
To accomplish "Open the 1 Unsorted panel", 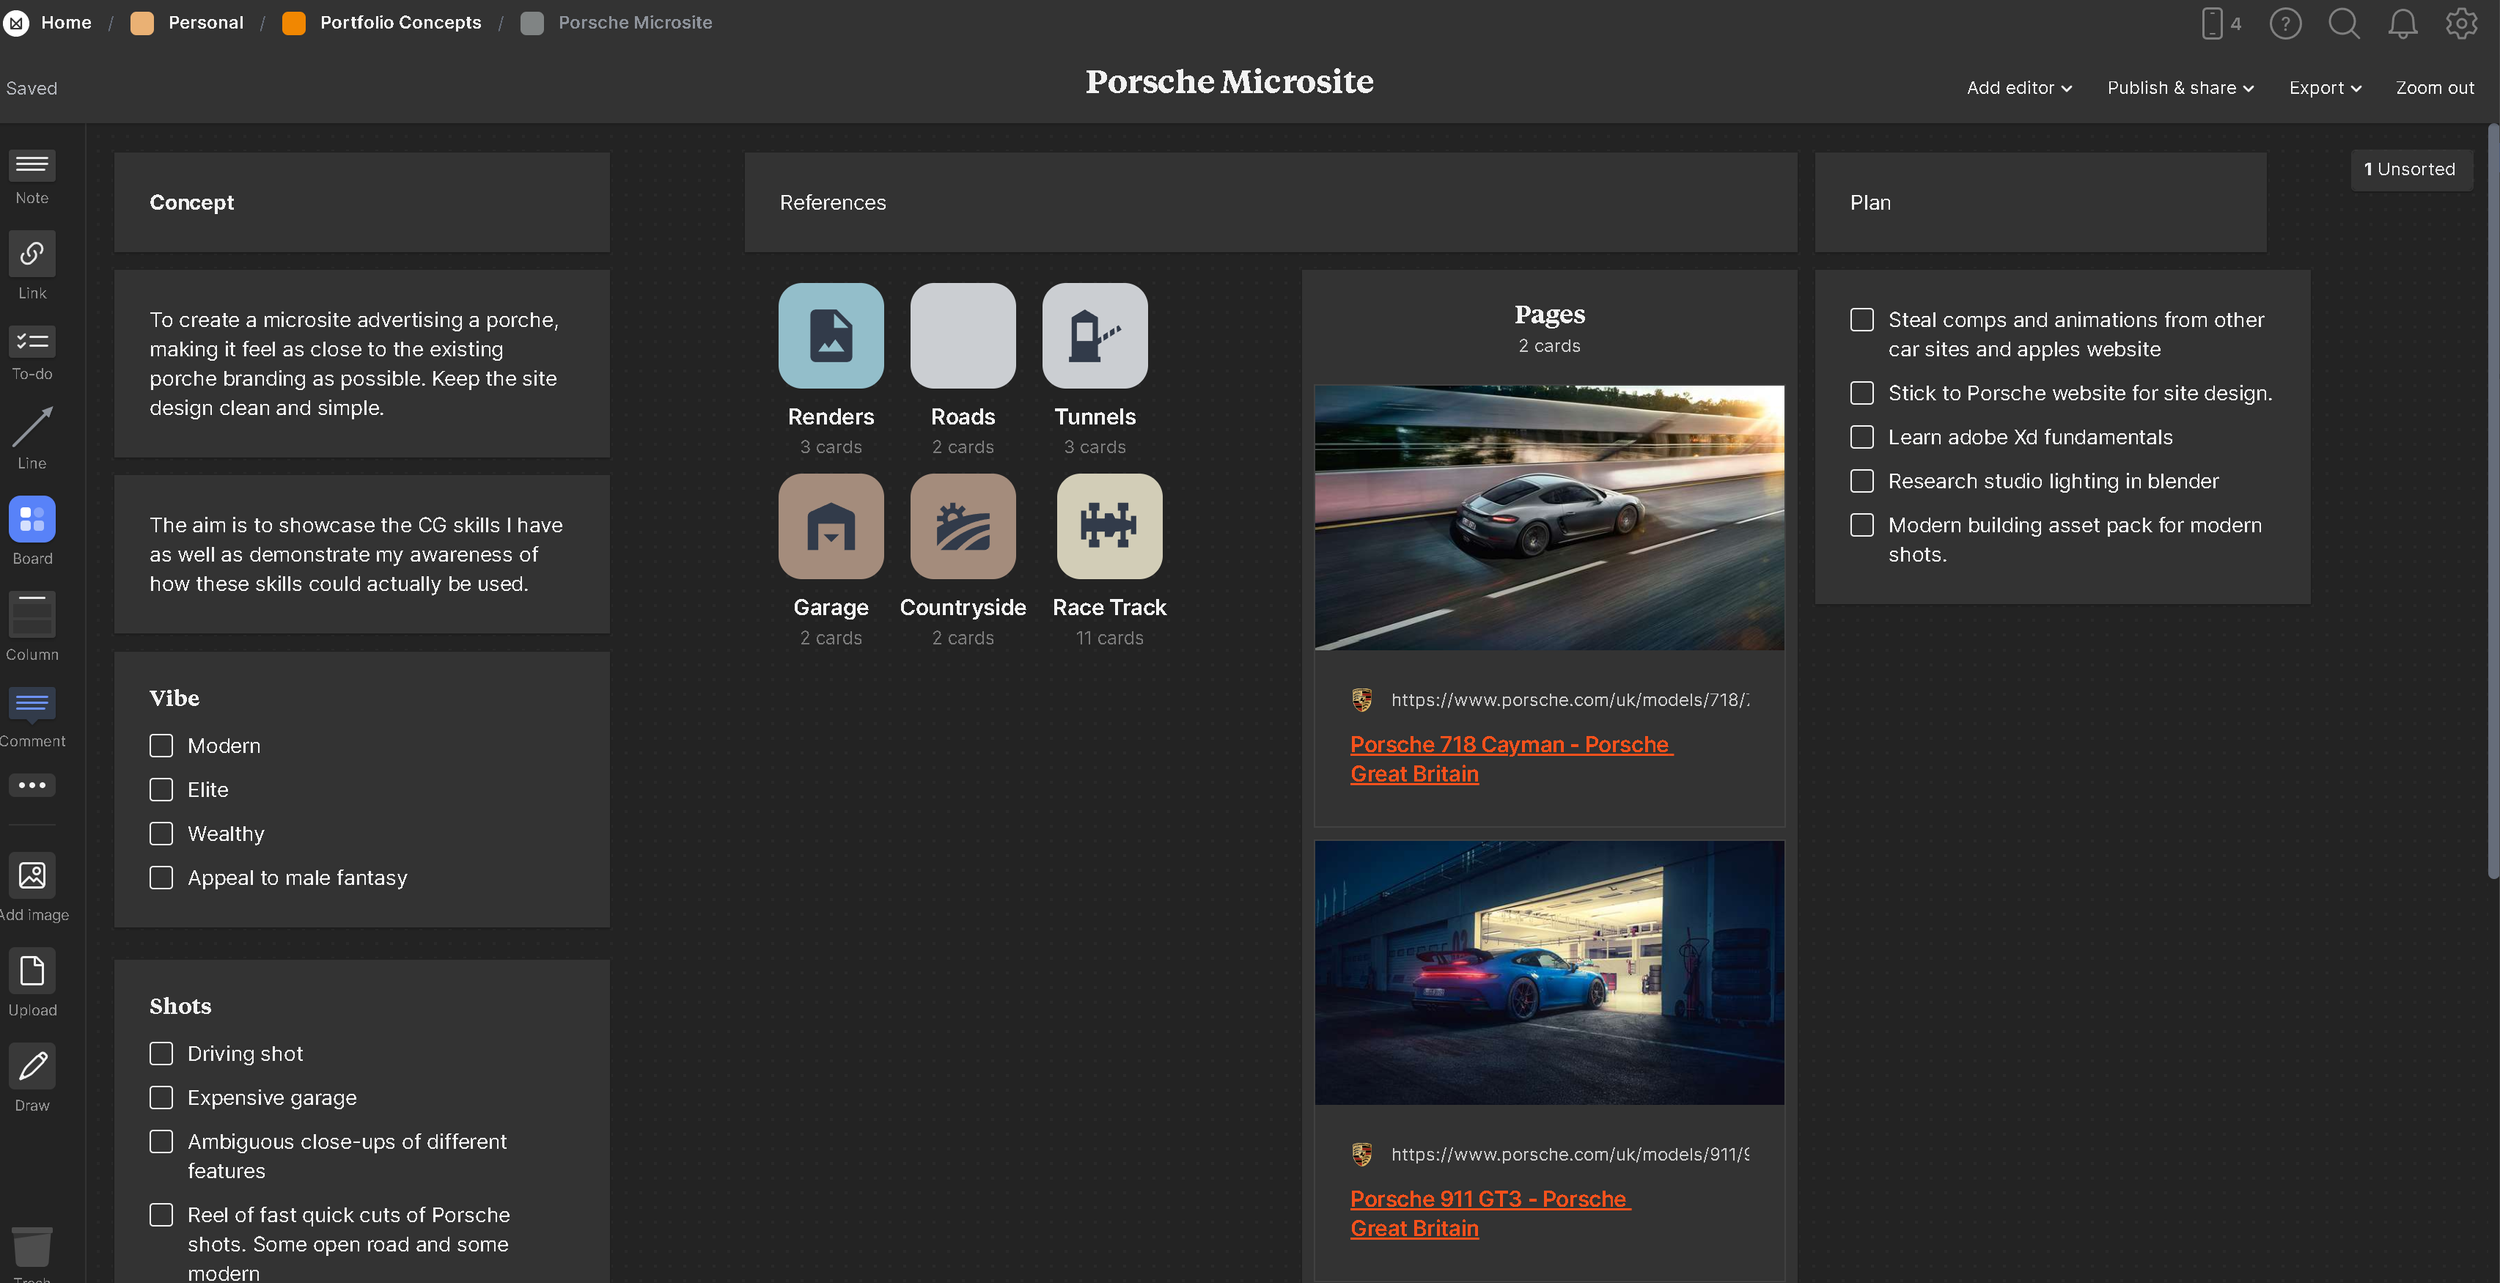I will pos(2410,169).
